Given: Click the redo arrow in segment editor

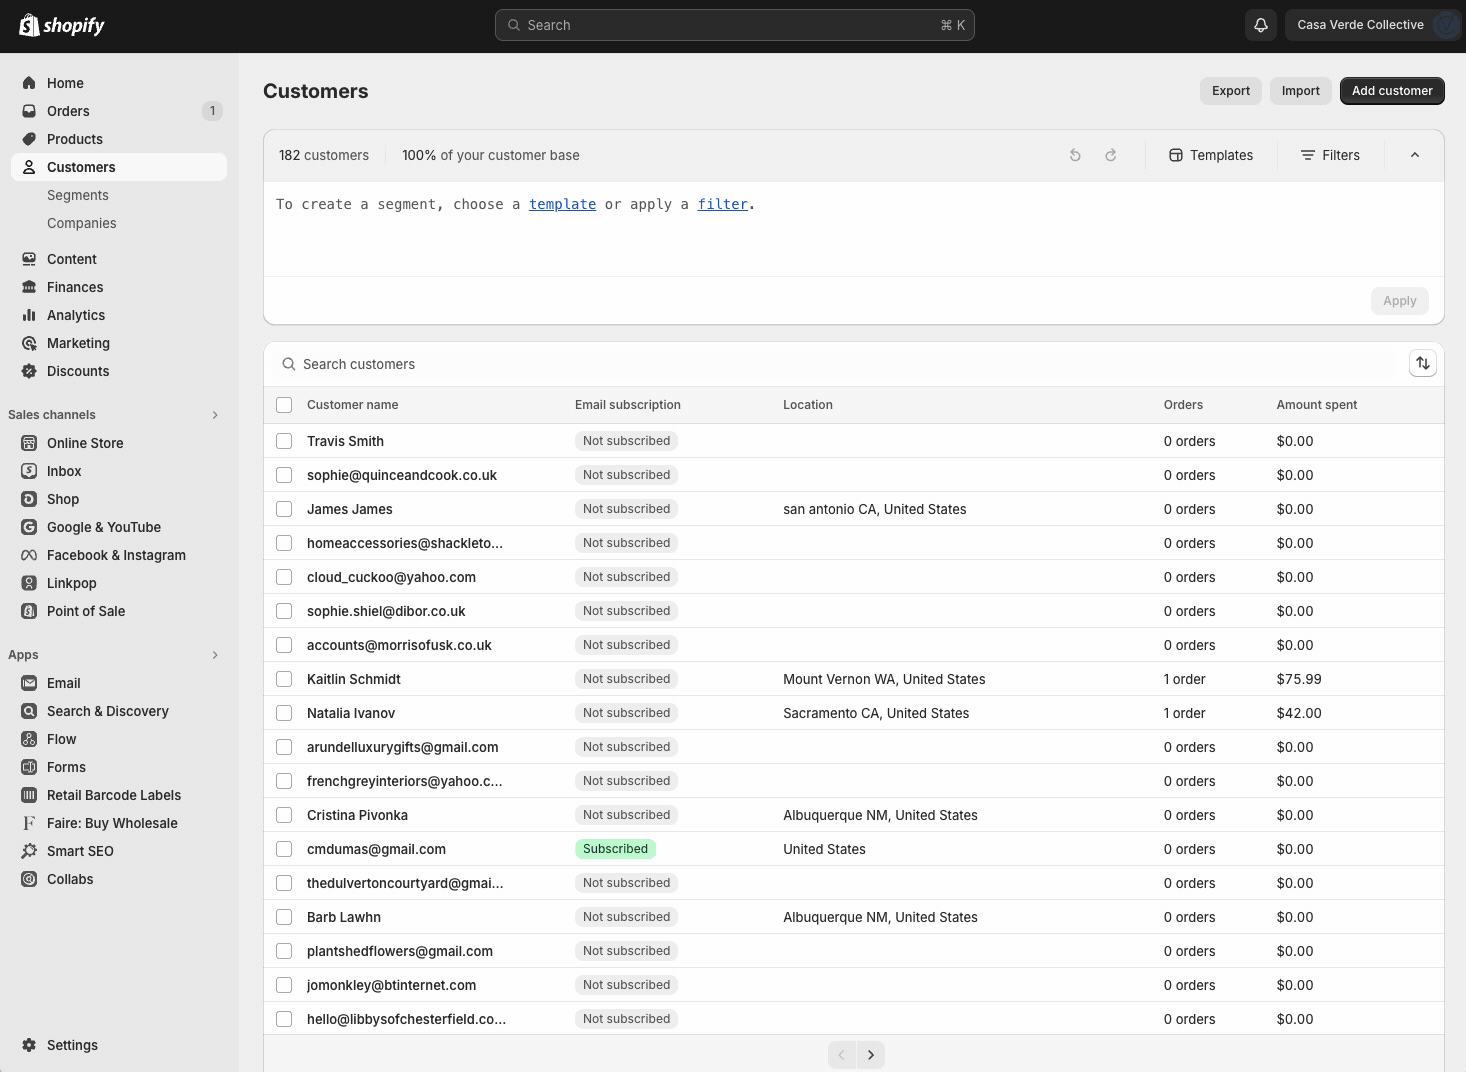Looking at the screenshot, I should coord(1111,155).
